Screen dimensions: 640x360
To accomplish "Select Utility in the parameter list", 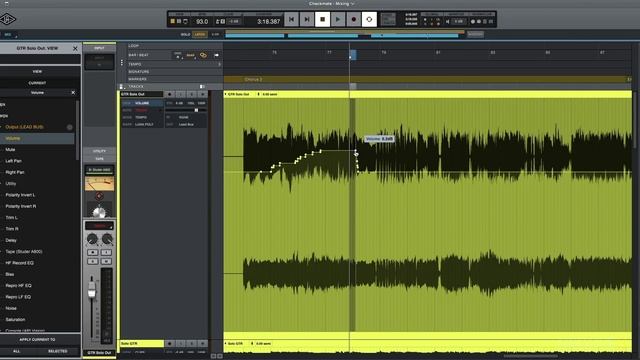I will (11, 184).
